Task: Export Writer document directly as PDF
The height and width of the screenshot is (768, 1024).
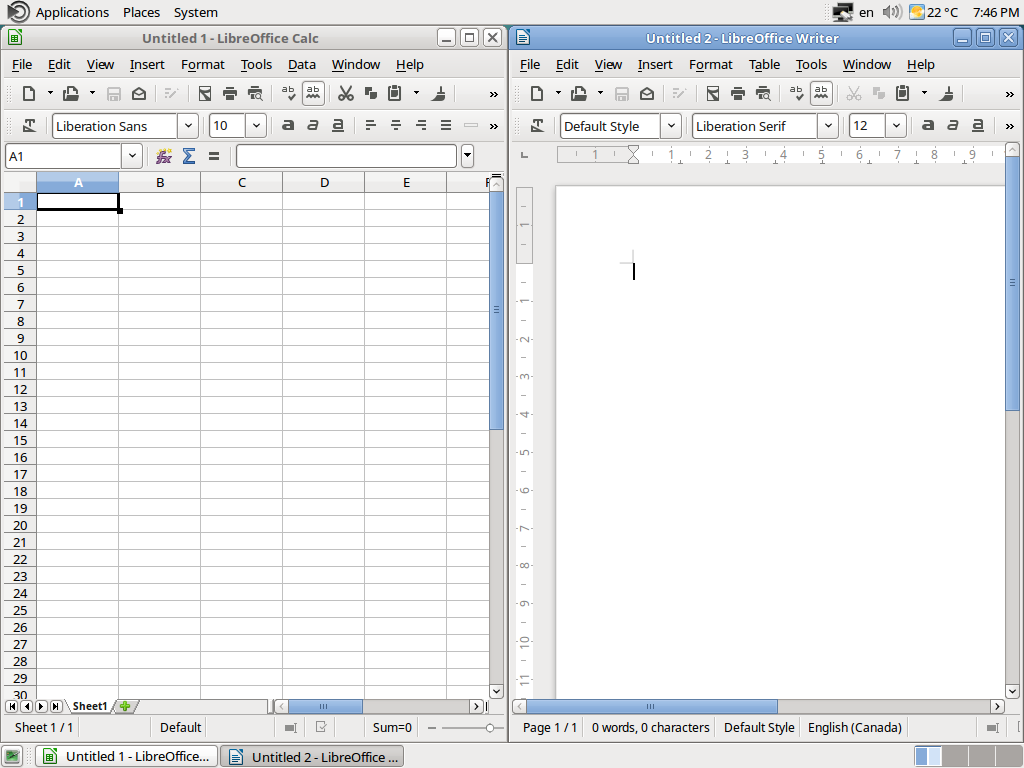Action: pyautogui.click(x=713, y=93)
